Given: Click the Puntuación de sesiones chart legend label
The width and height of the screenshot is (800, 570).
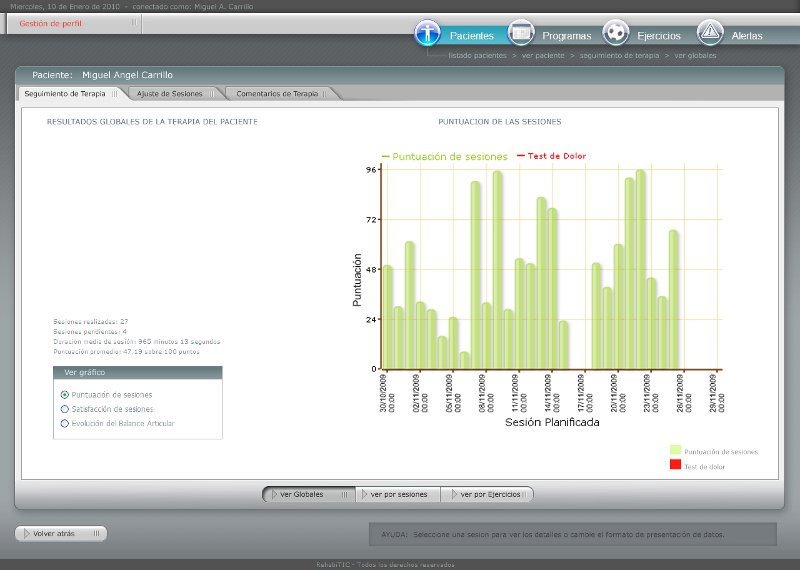Looking at the screenshot, I should [449, 157].
